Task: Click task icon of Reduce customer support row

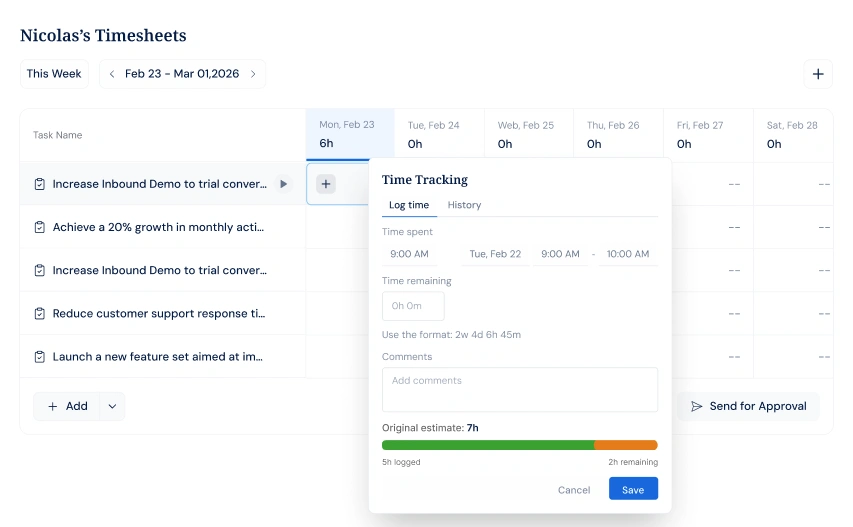Action: (x=40, y=314)
